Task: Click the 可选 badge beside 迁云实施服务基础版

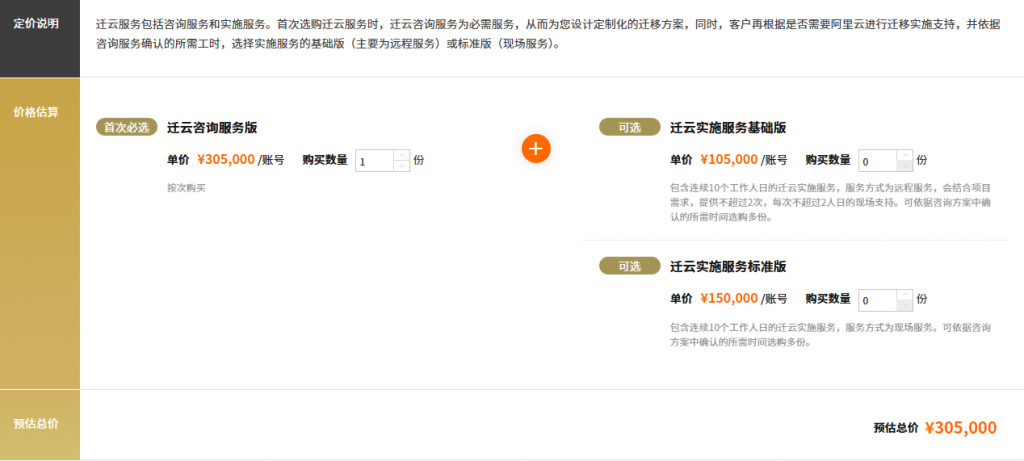Action: [x=629, y=127]
